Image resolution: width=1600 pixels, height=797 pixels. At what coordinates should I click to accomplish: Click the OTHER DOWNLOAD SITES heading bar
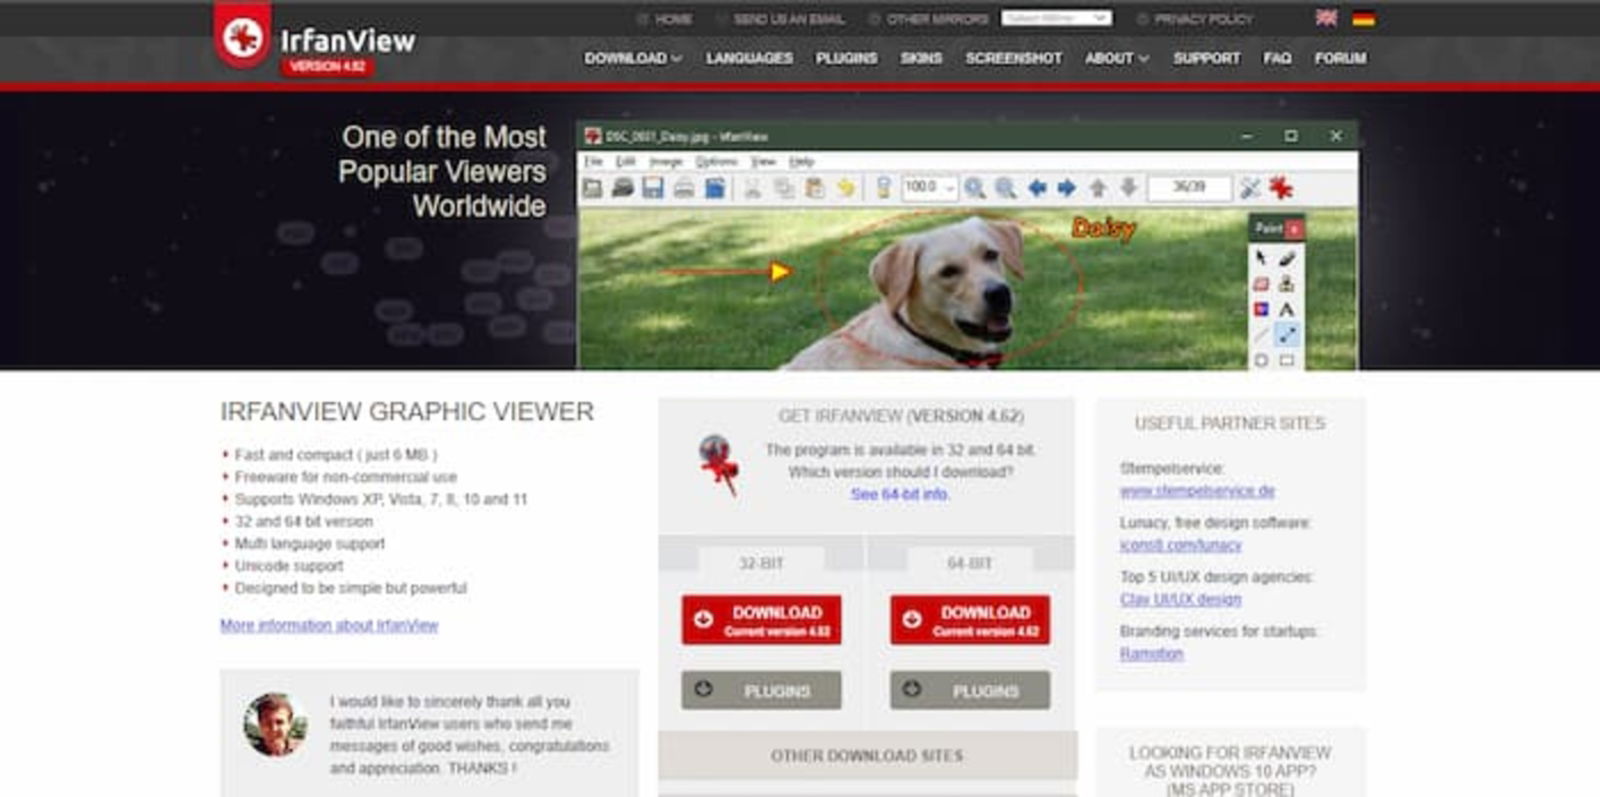coord(867,755)
